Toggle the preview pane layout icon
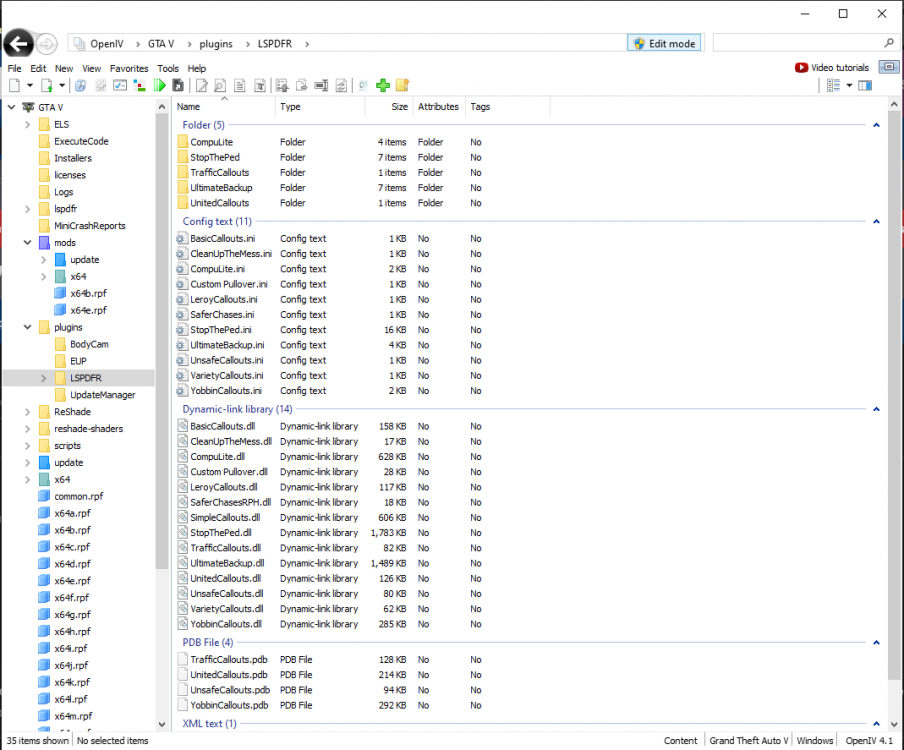904x750 pixels. pyautogui.click(x=865, y=86)
